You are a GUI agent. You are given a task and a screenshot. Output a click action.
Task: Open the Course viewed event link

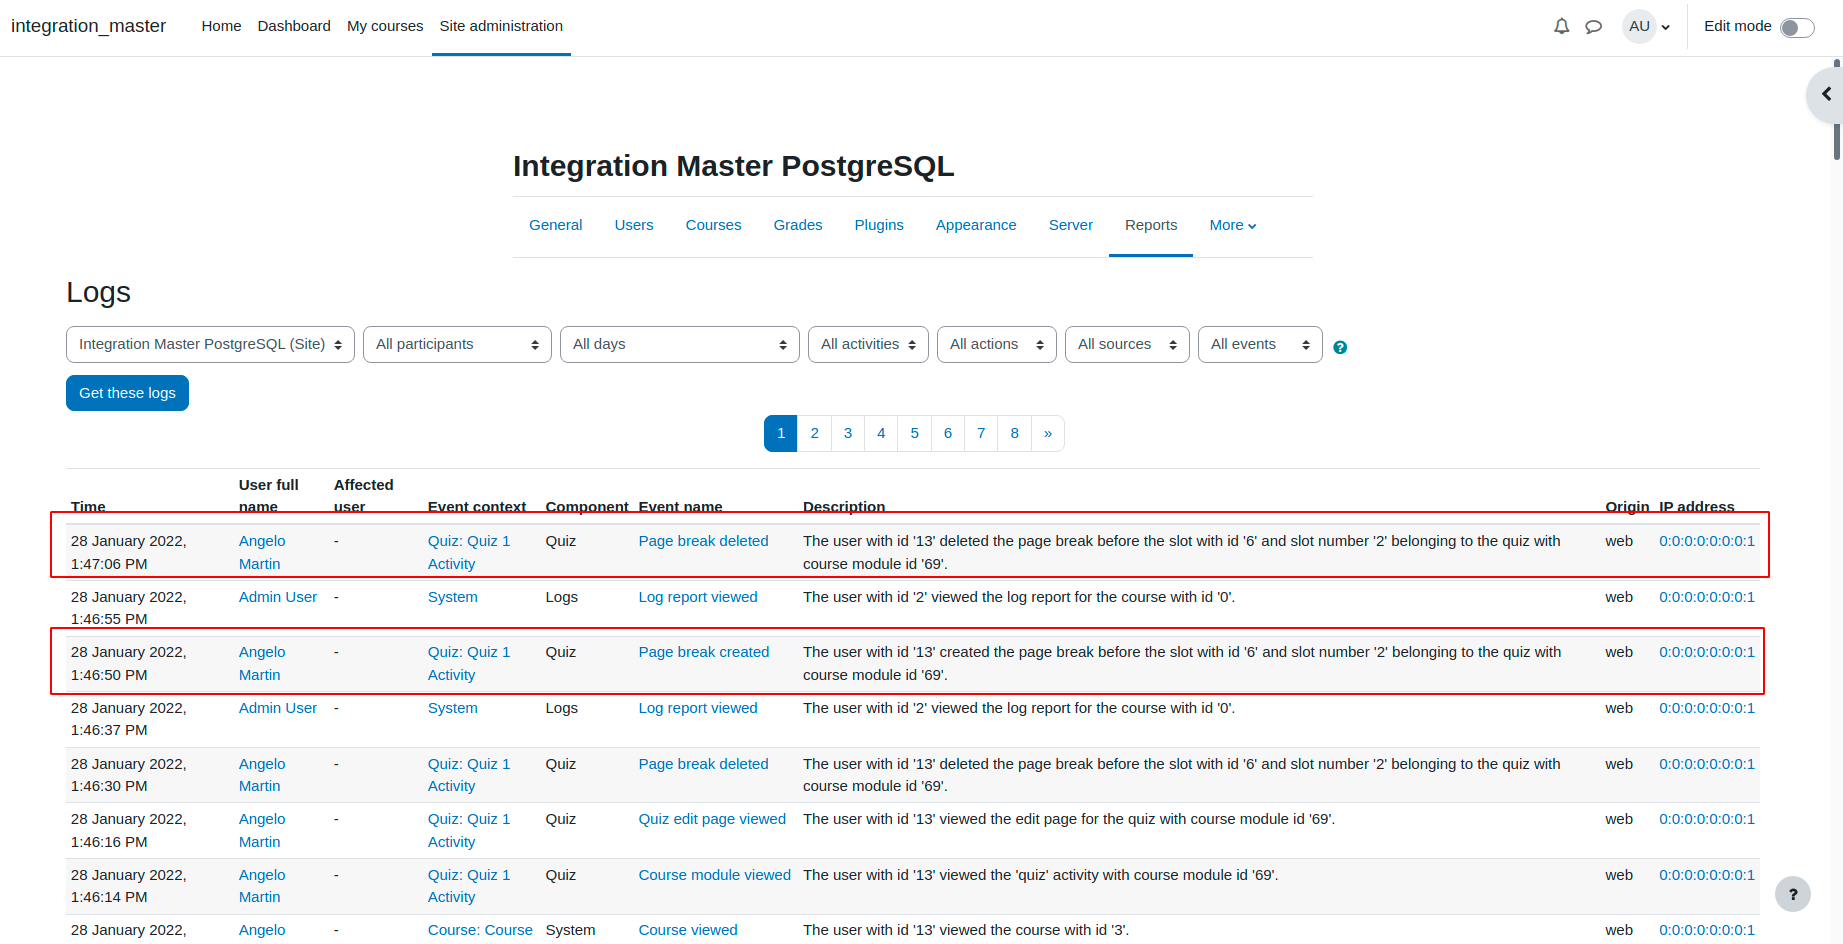click(x=688, y=930)
